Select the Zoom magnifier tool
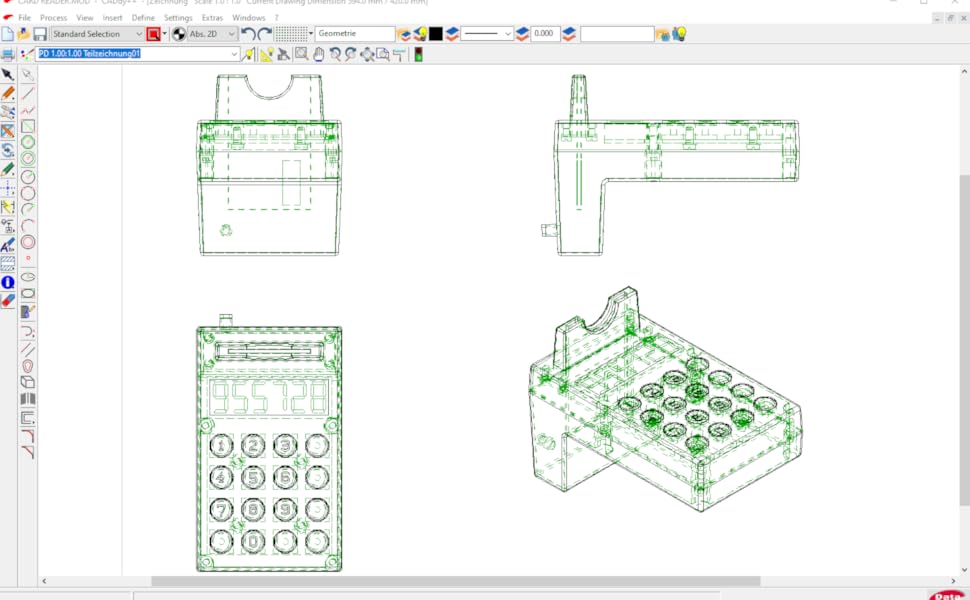The height and width of the screenshot is (600, 970). tap(337, 53)
